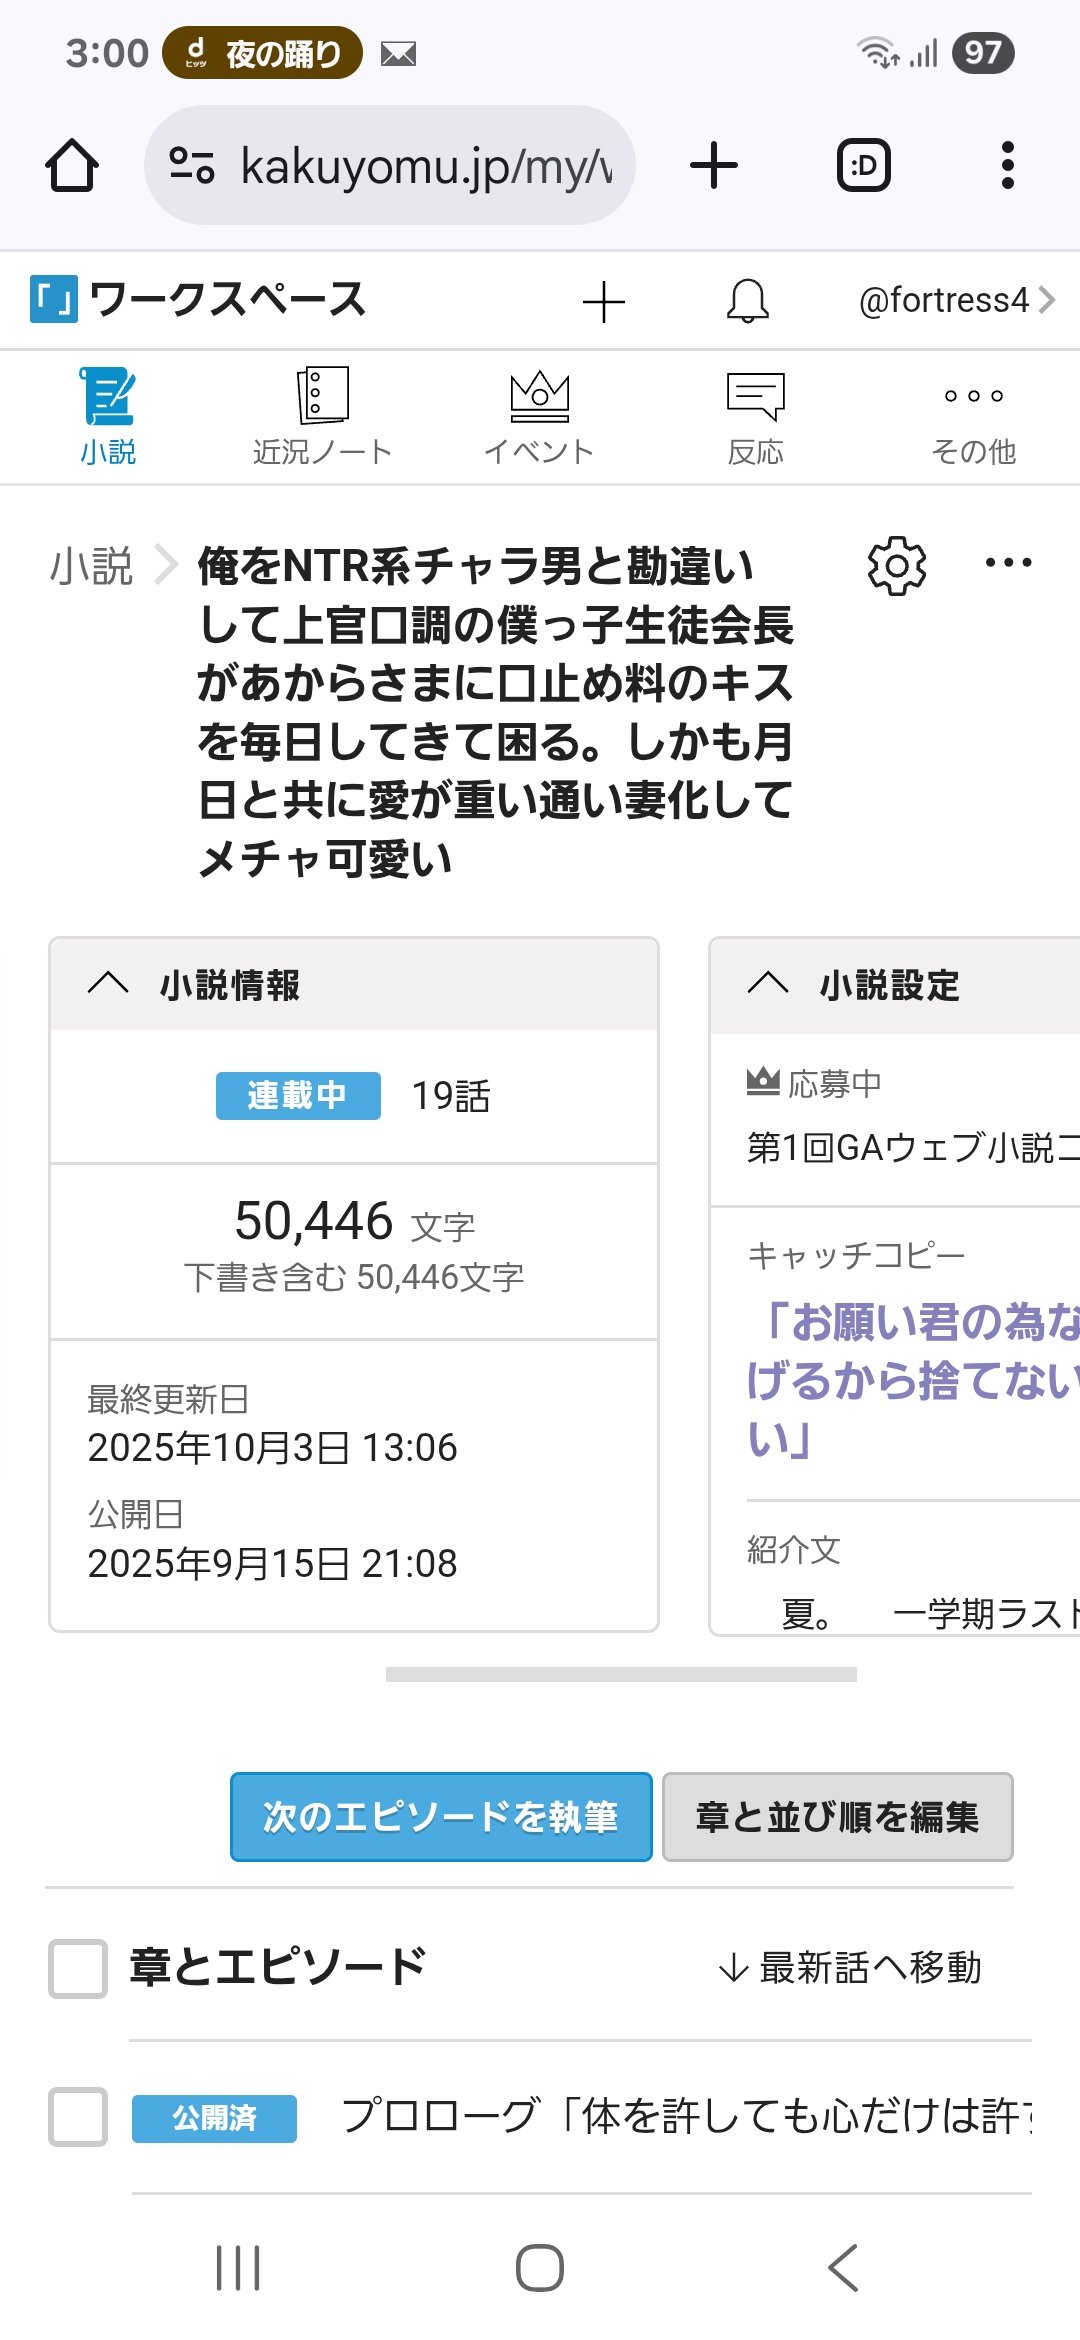Check the 章とエピソード select-all checkbox
The image size is (1080, 2340).
click(x=78, y=1968)
